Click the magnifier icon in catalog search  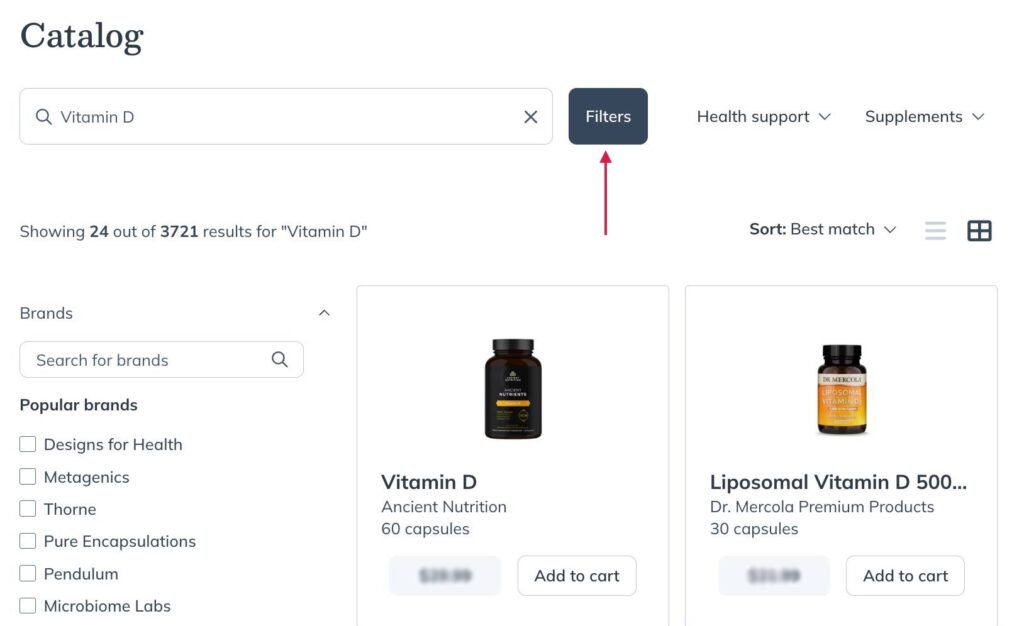[x=44, y=117]
